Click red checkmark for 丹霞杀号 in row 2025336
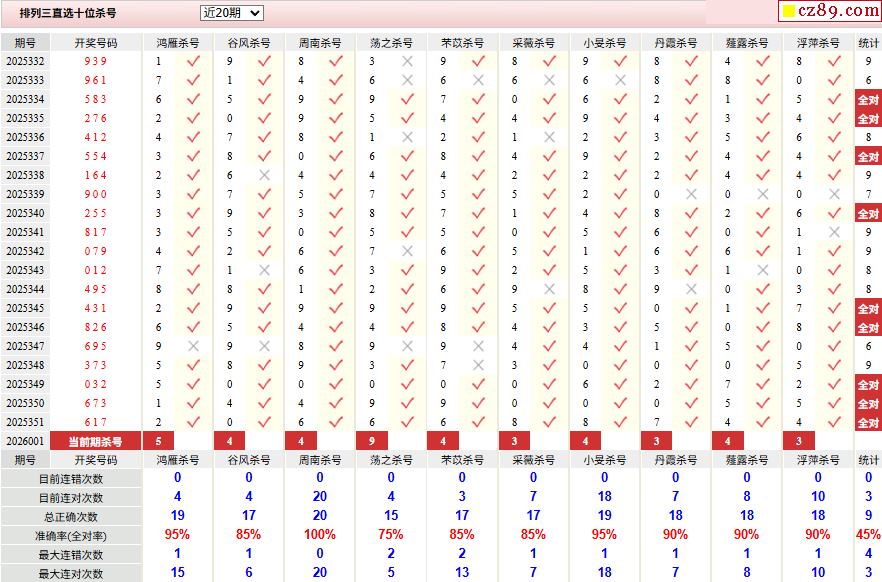The width and height of the screenshot is (882, 582). tap(691, 137)
